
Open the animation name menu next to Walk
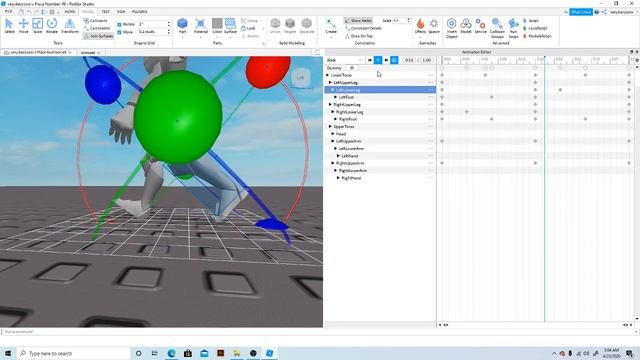coord(360,60)
